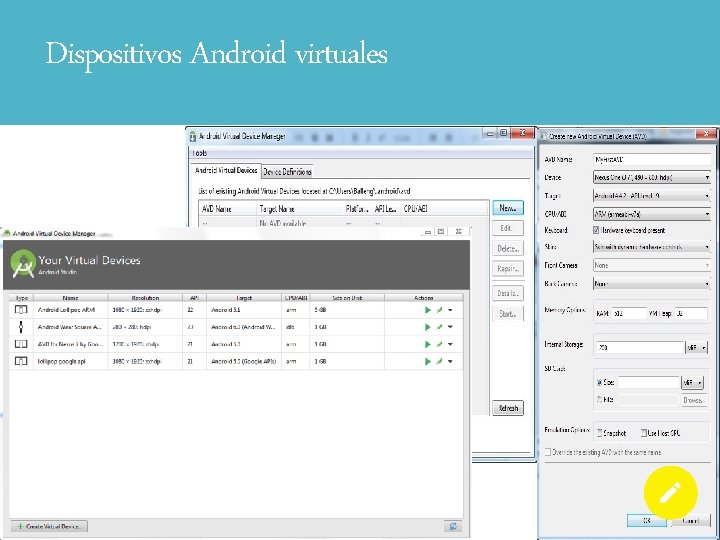The image size is (720, 540).
Task: Open the Target dropdown in Create AVD dialog
Action: point(652,196)
